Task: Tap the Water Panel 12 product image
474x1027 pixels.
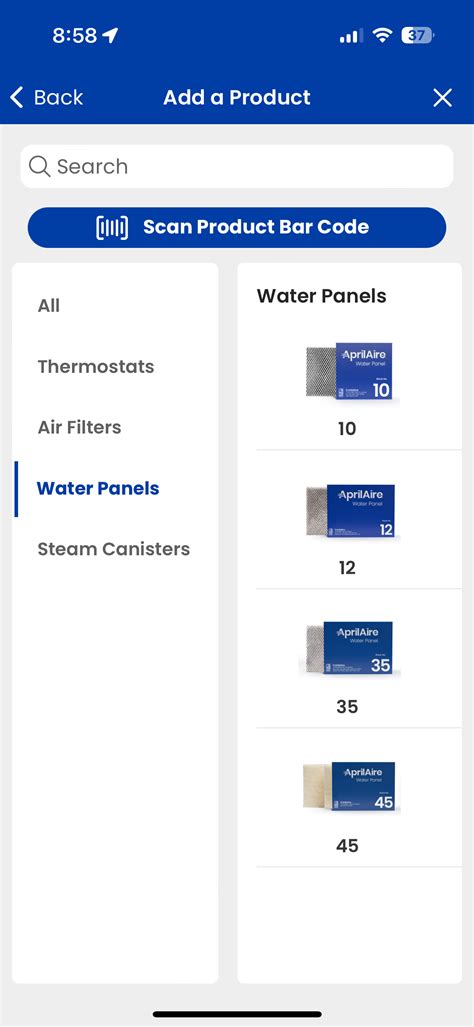Action: (350, 512)
